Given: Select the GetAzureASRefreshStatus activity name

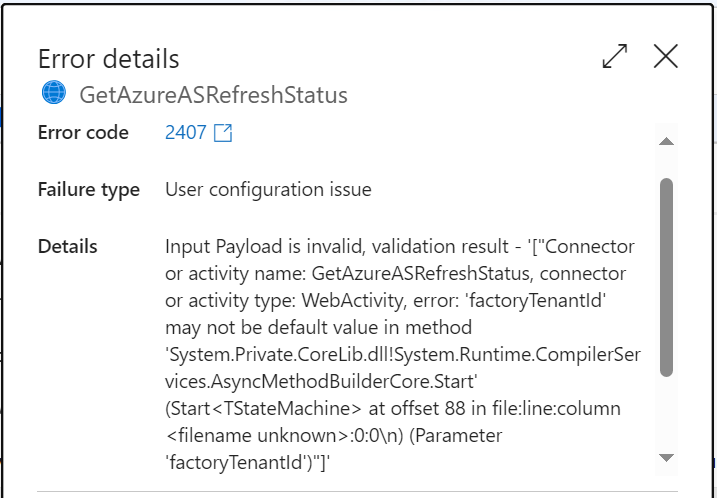Looking at the screenshot, I should click(x=214, y=95).
